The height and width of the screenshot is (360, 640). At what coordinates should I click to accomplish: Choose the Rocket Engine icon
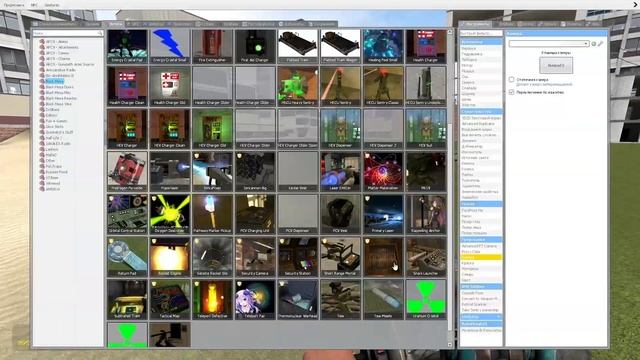pyautogui.click(x=170, y=257)
